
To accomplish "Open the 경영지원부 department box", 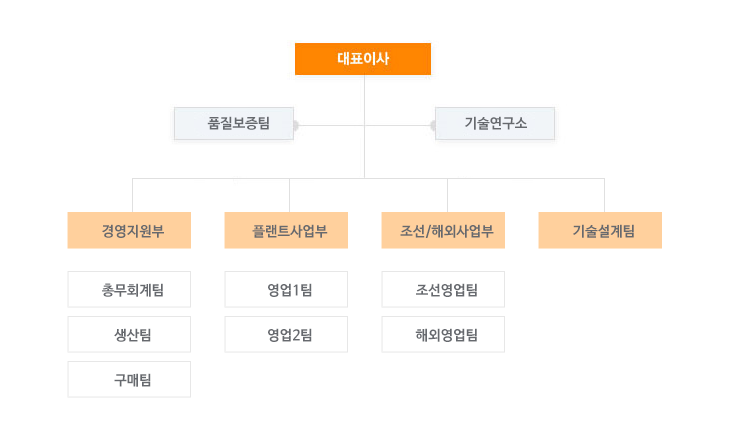I will click(x=129, y=230).
